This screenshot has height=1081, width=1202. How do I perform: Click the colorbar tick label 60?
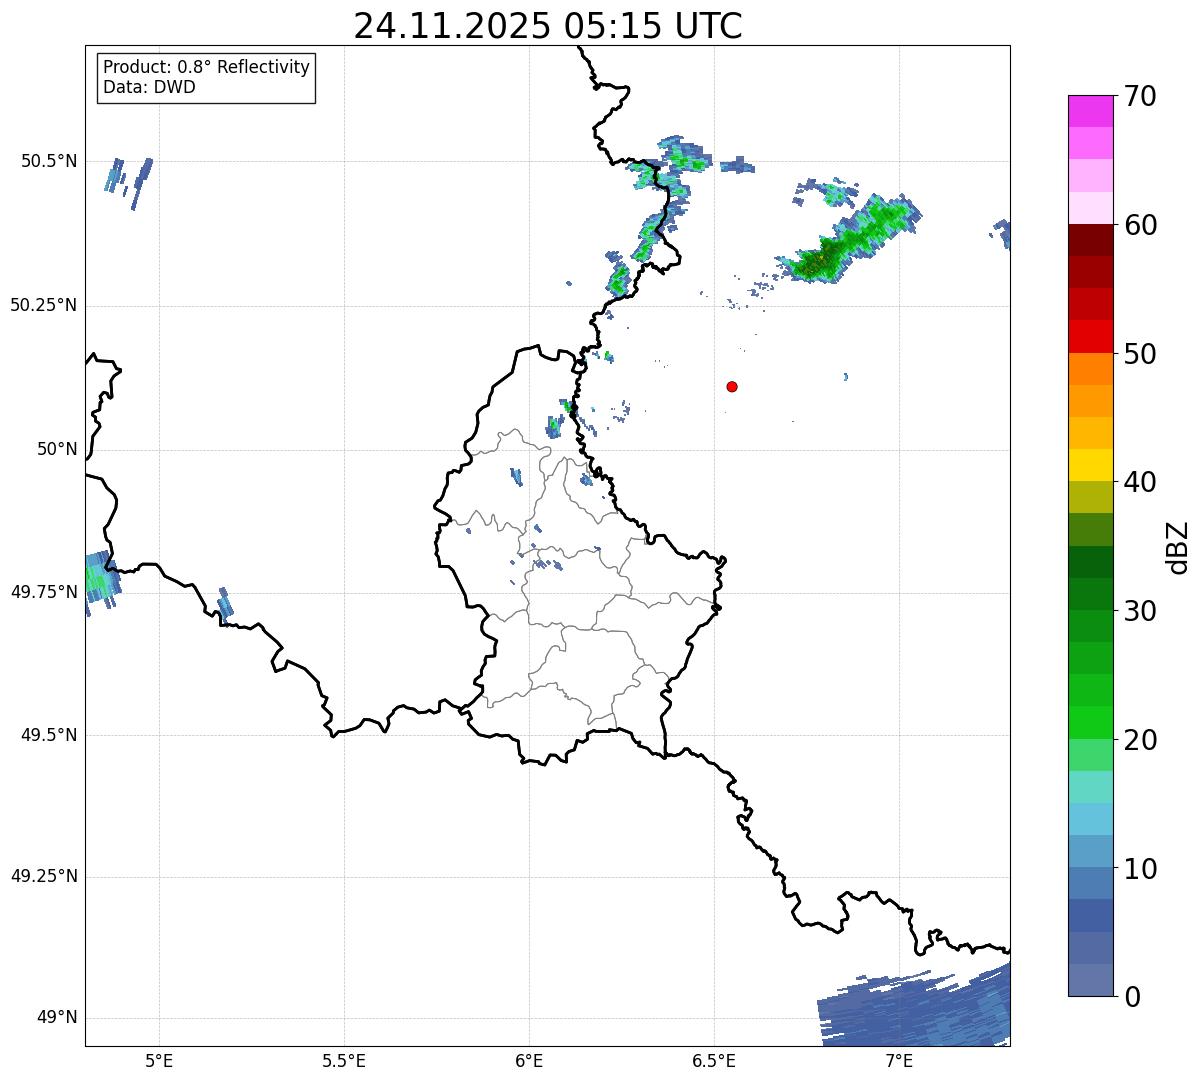1139,225
